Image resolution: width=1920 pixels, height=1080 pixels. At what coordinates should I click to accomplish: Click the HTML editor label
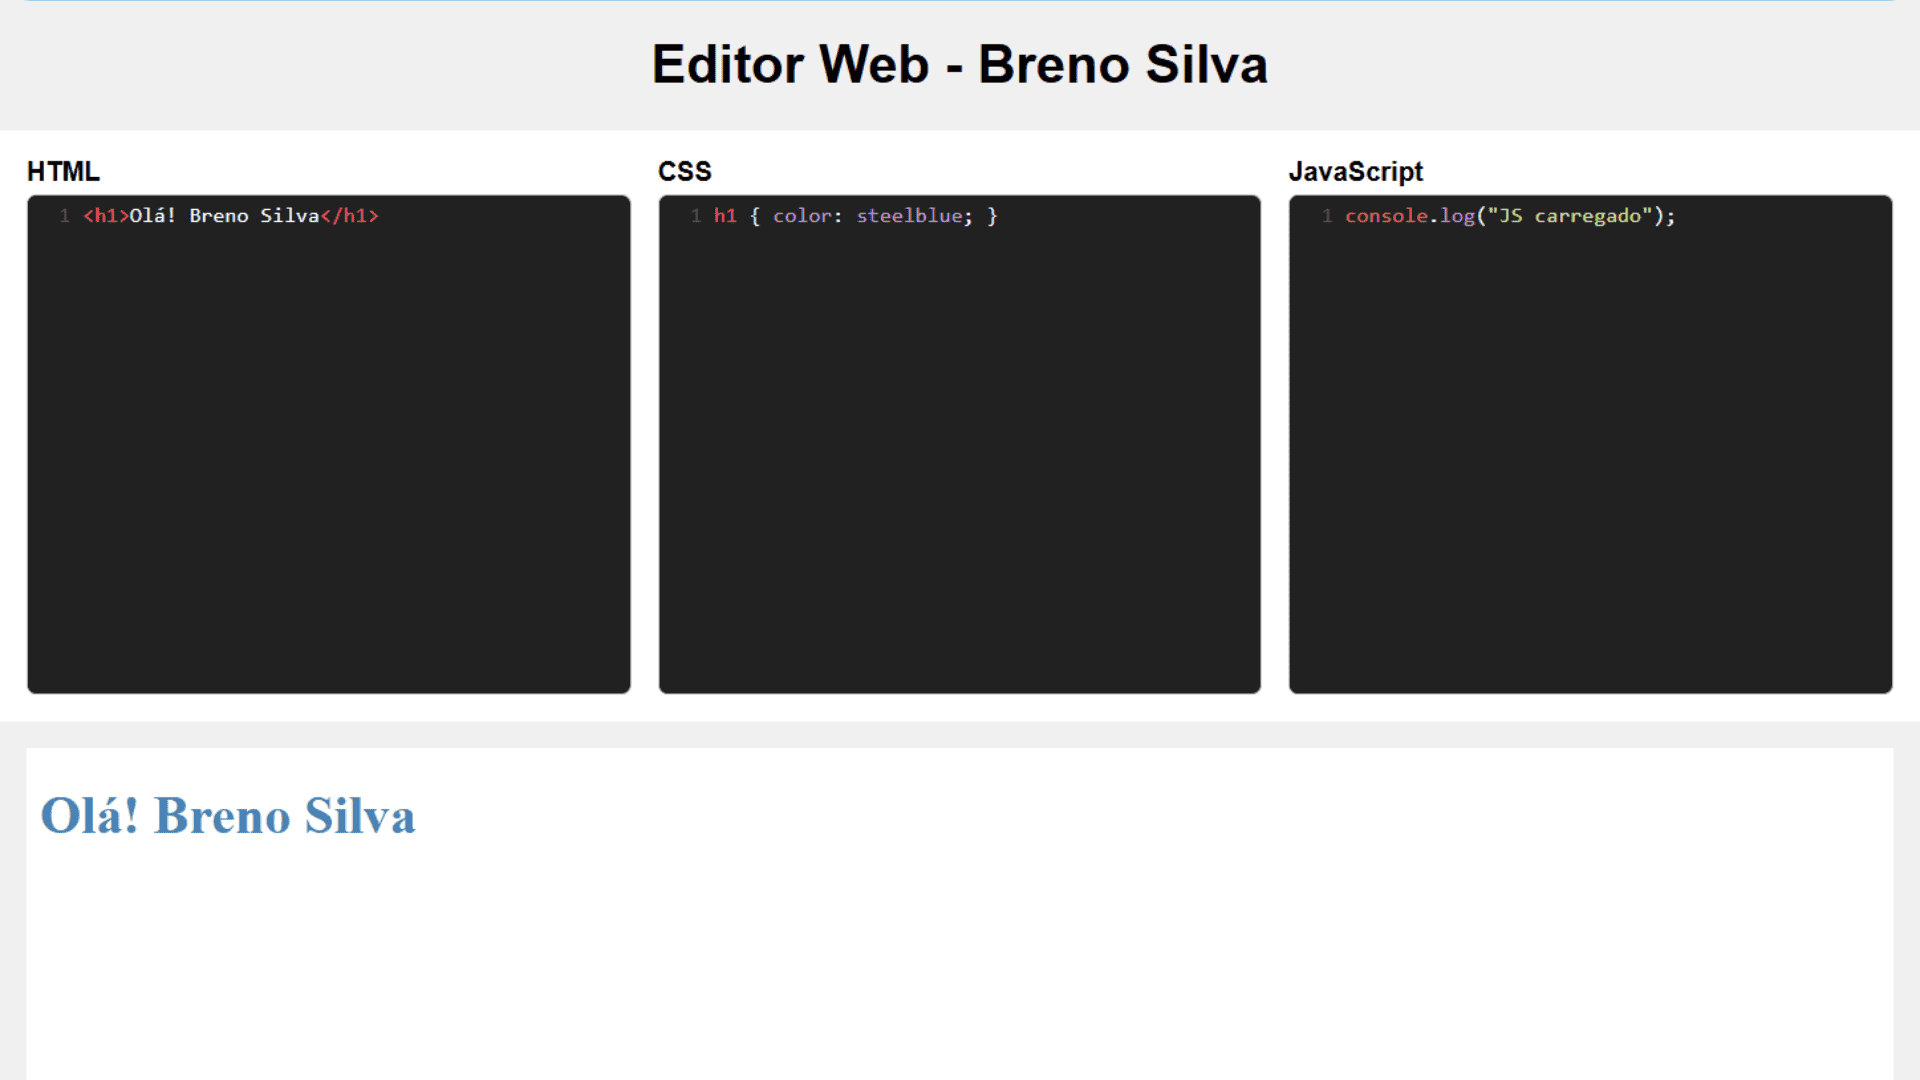63,172
